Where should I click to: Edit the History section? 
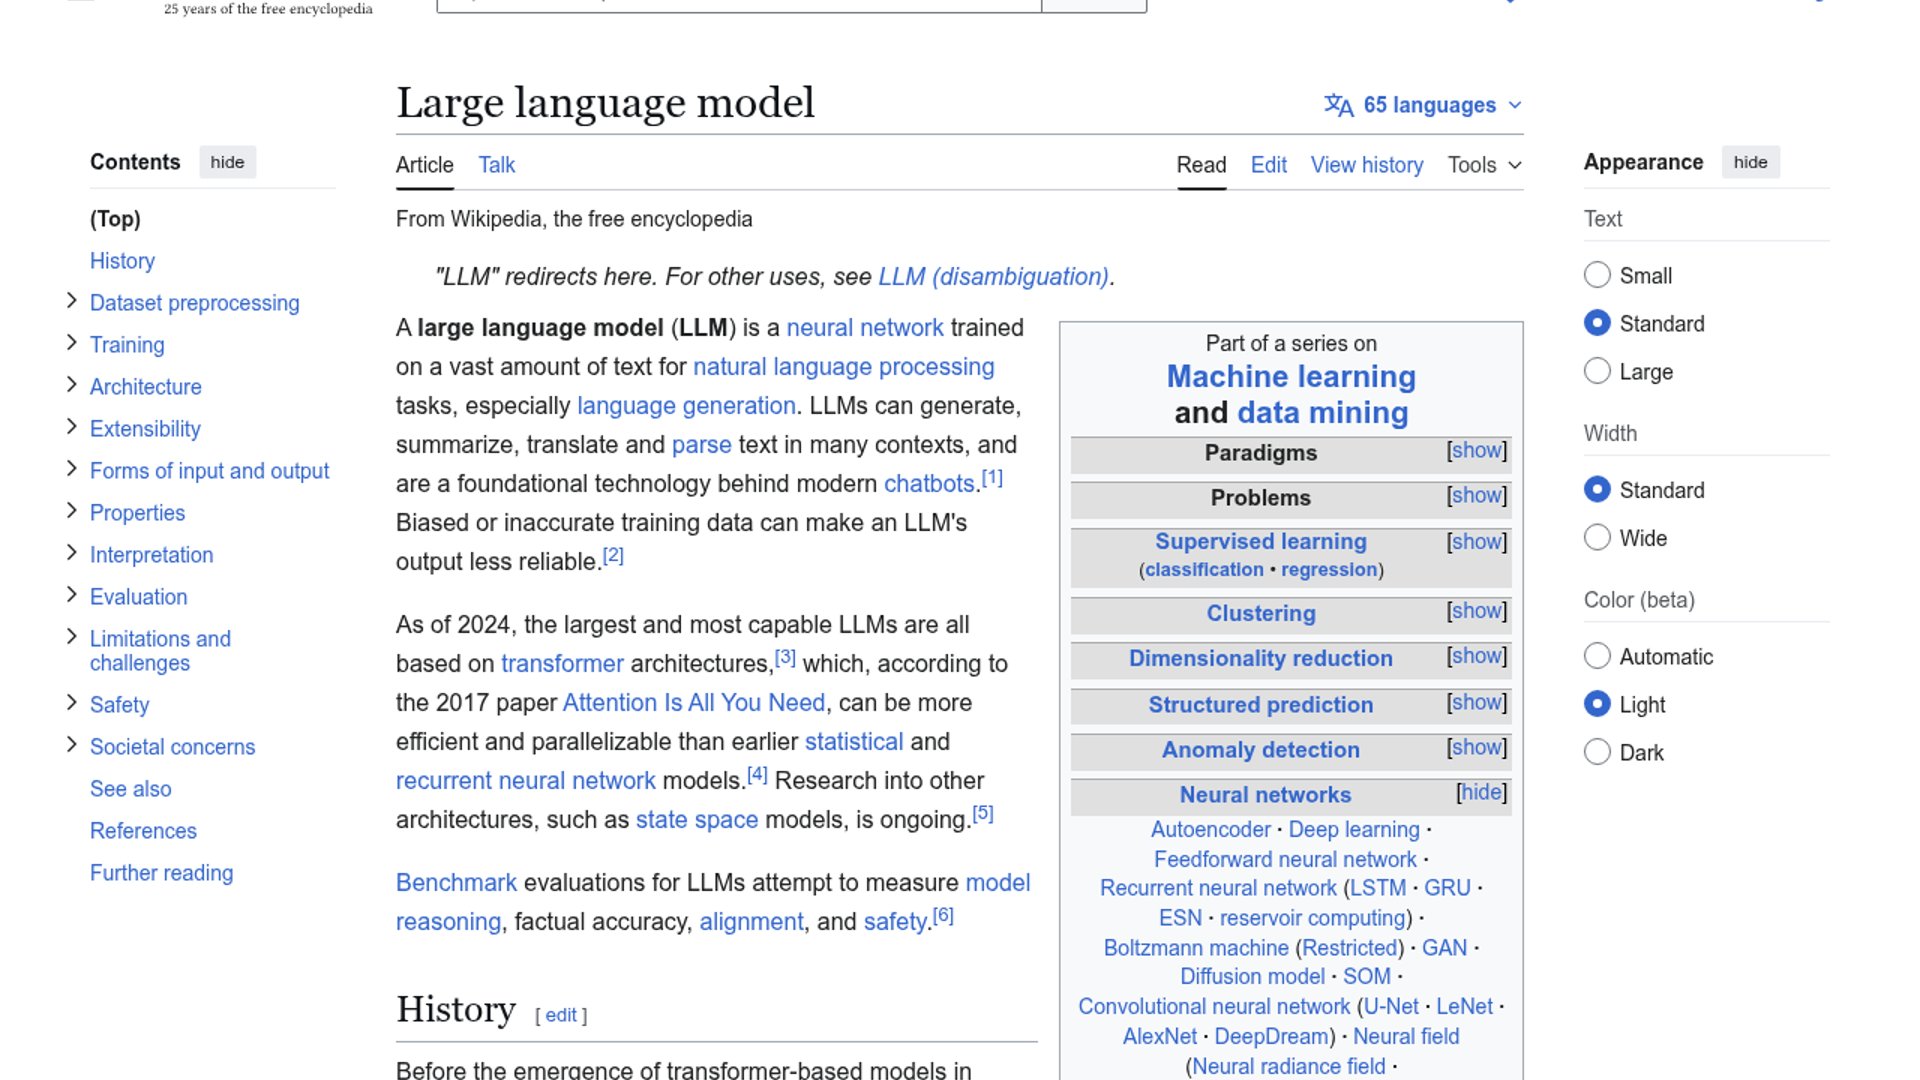559,1014
